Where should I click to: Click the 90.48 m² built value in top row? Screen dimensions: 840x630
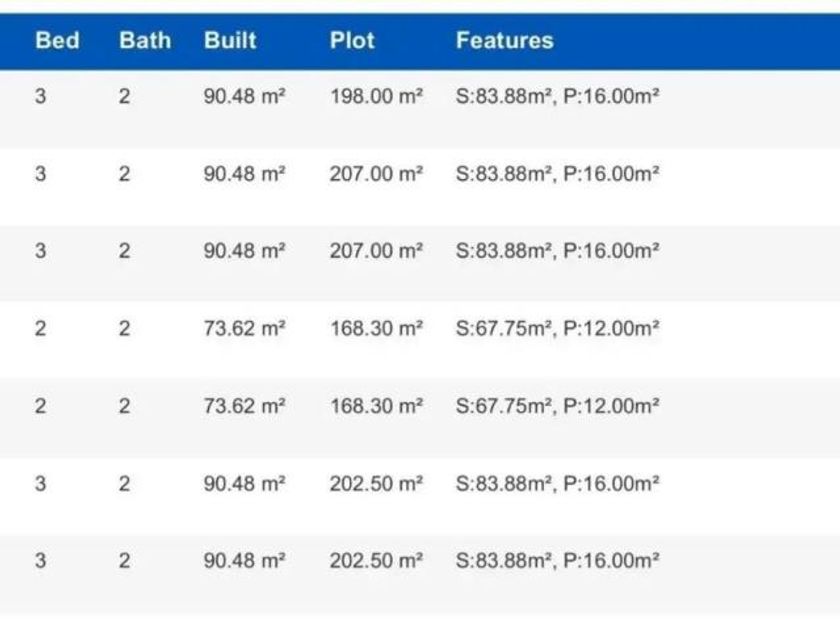pos(244,96)
